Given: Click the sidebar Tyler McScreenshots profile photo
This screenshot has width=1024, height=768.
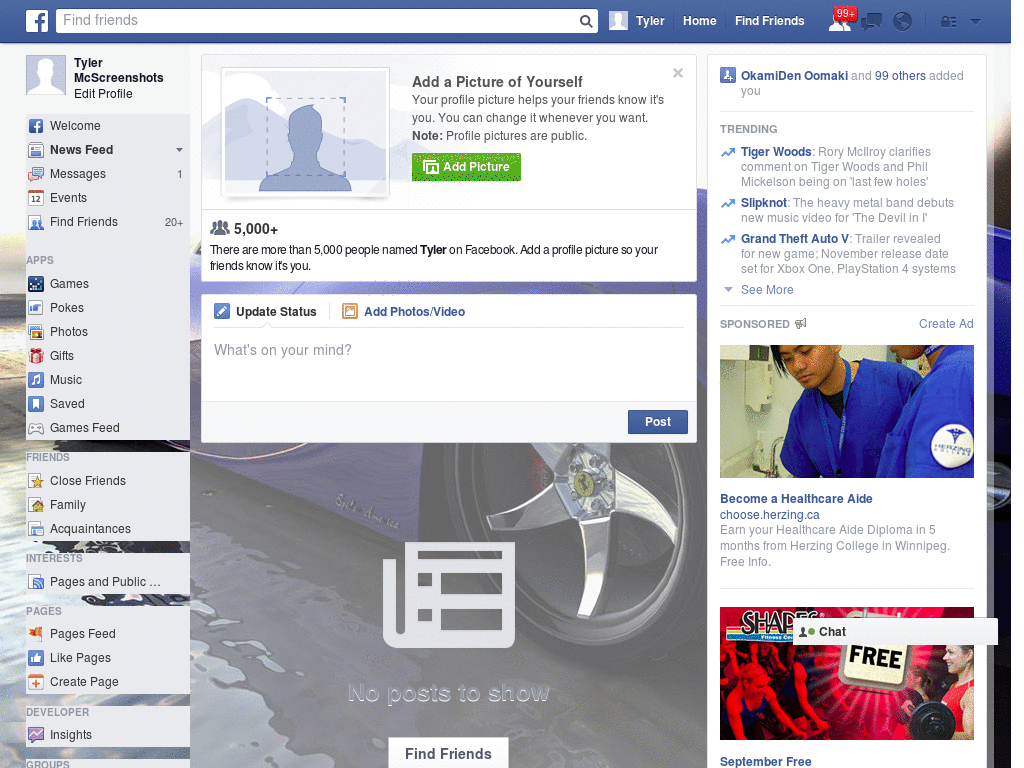Looking at the screenshot, I should (46, 74).
